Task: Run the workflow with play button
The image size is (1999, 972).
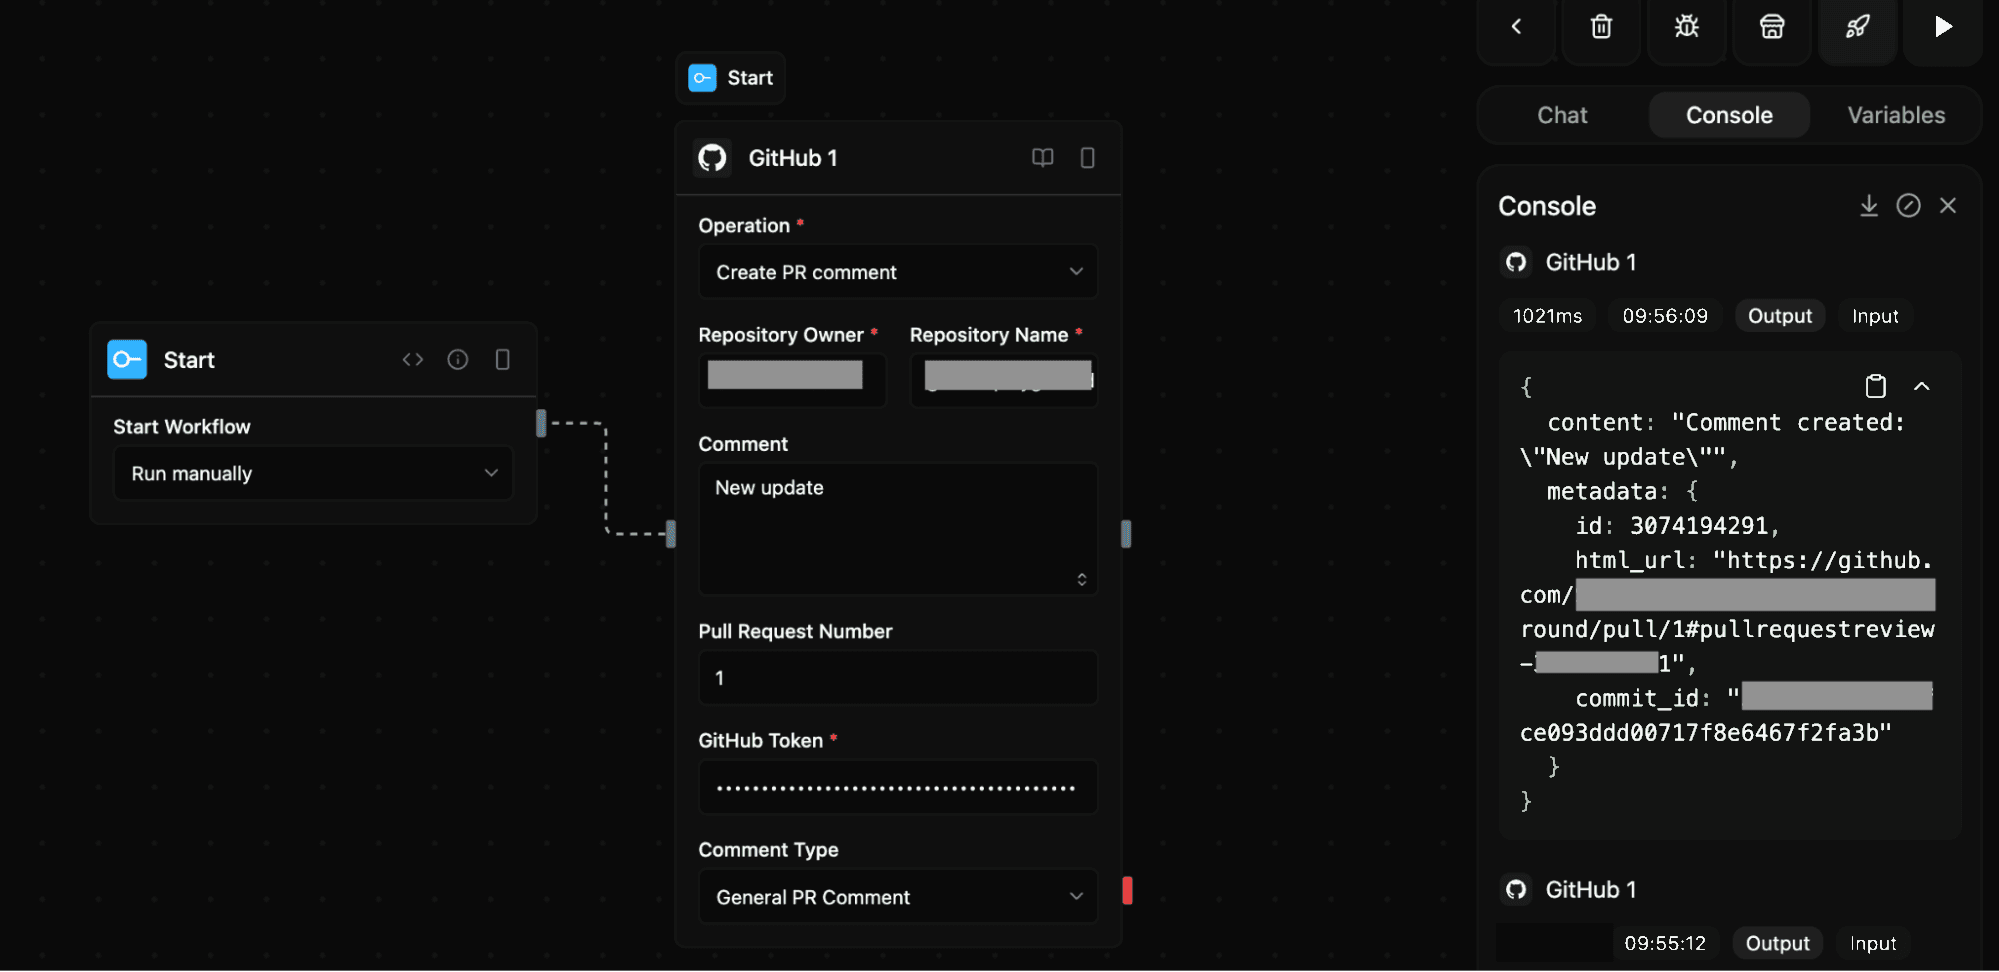Action: (1942, 27)
